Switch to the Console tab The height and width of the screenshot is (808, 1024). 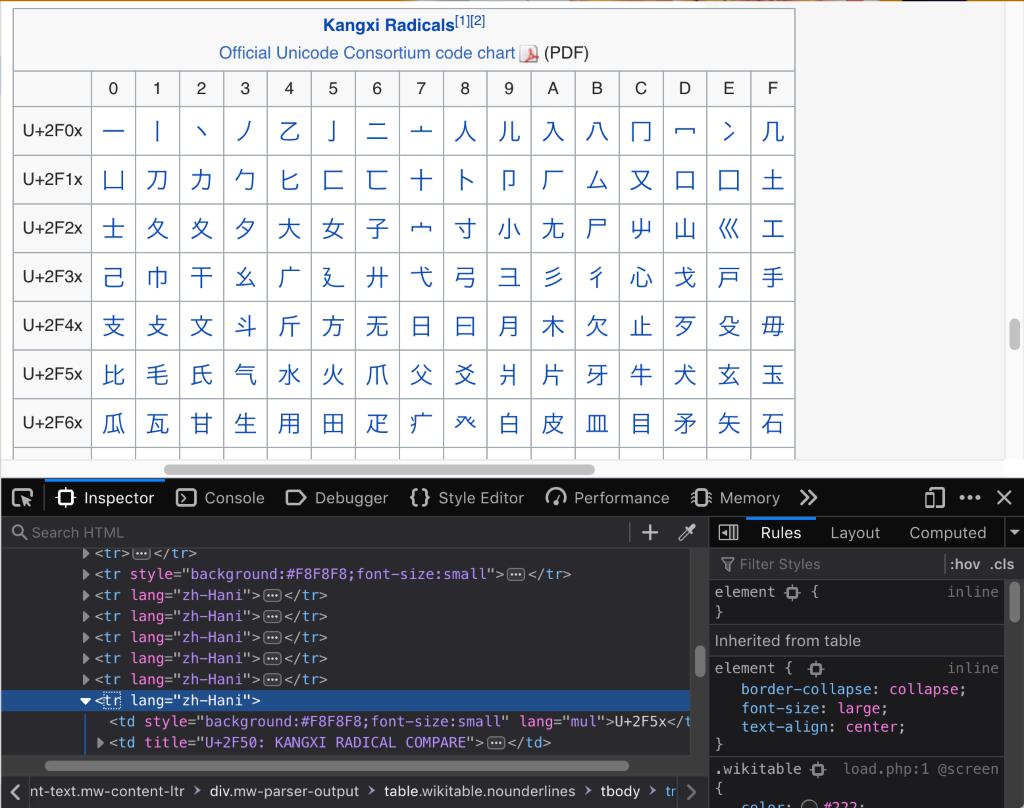tap(220, 498)
